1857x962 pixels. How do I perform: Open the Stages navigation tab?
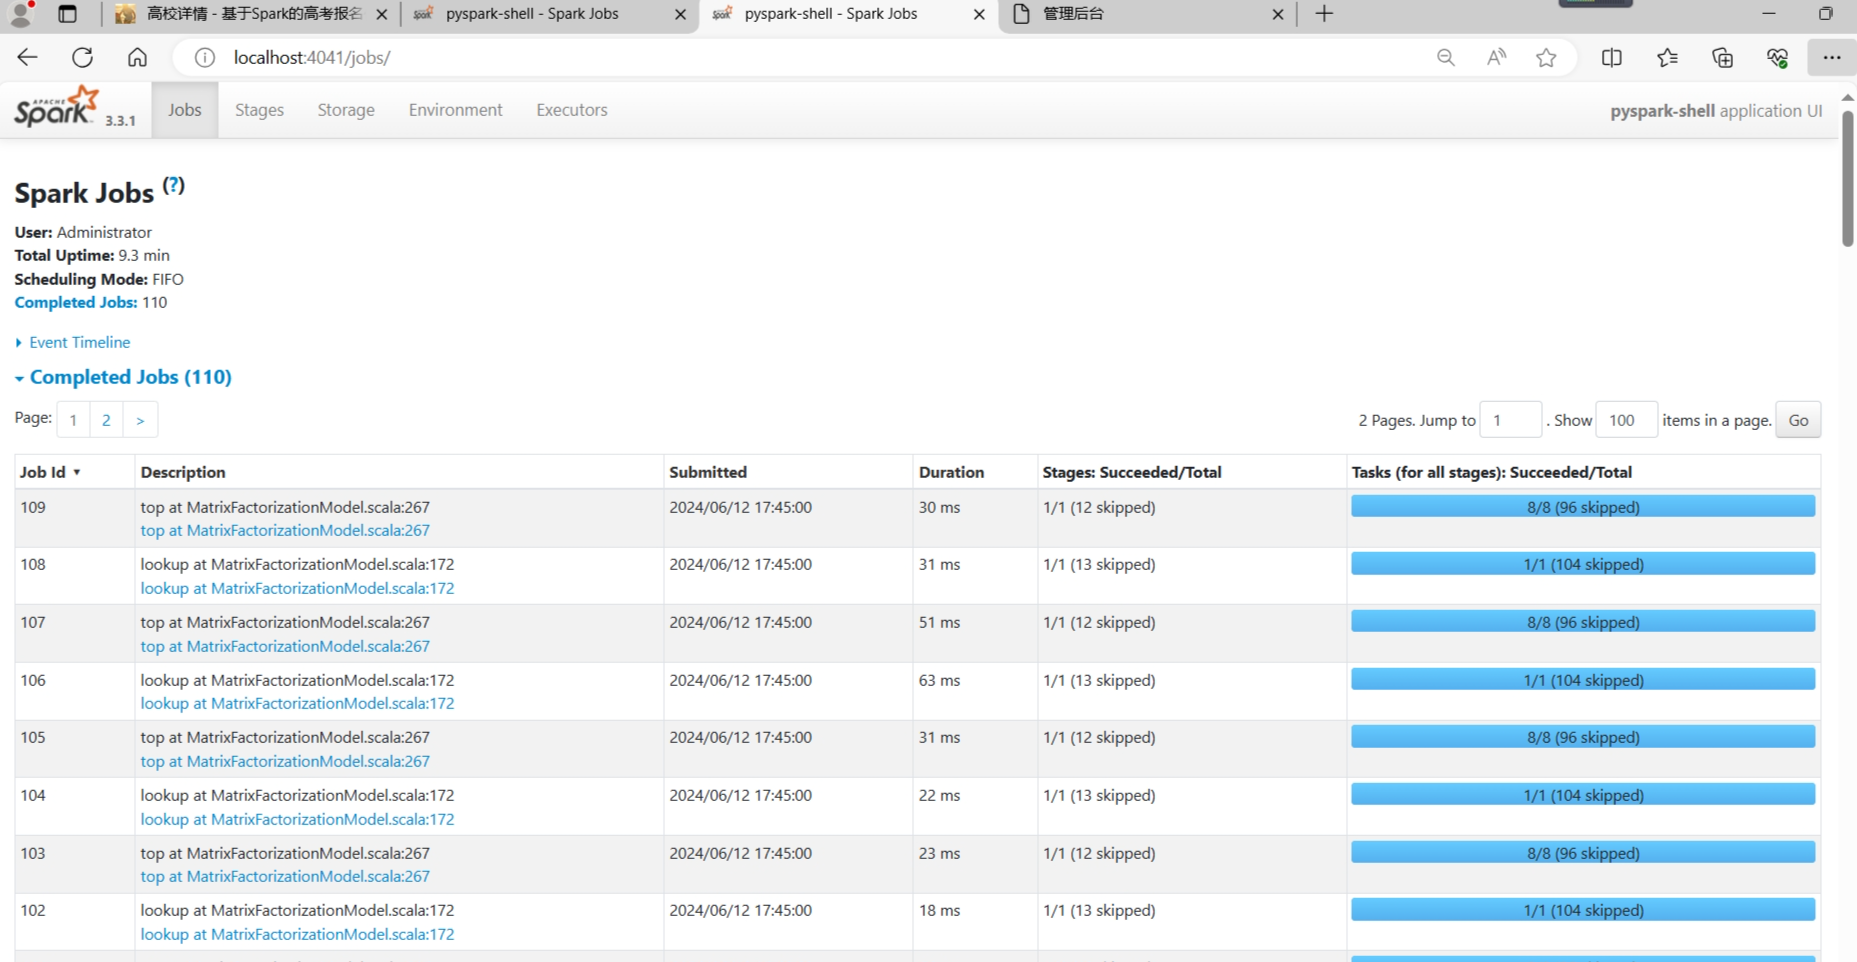coord(259,110)
